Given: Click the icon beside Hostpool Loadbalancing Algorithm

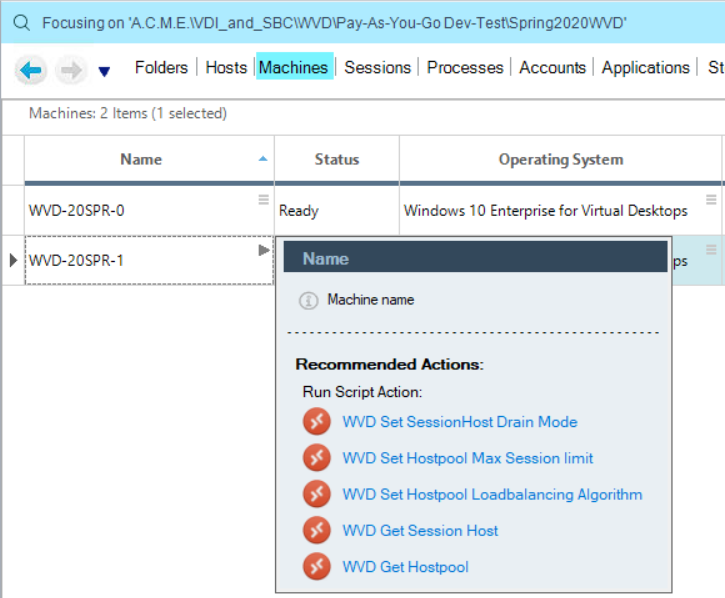Looking at the screenshot, I should 317,494.
